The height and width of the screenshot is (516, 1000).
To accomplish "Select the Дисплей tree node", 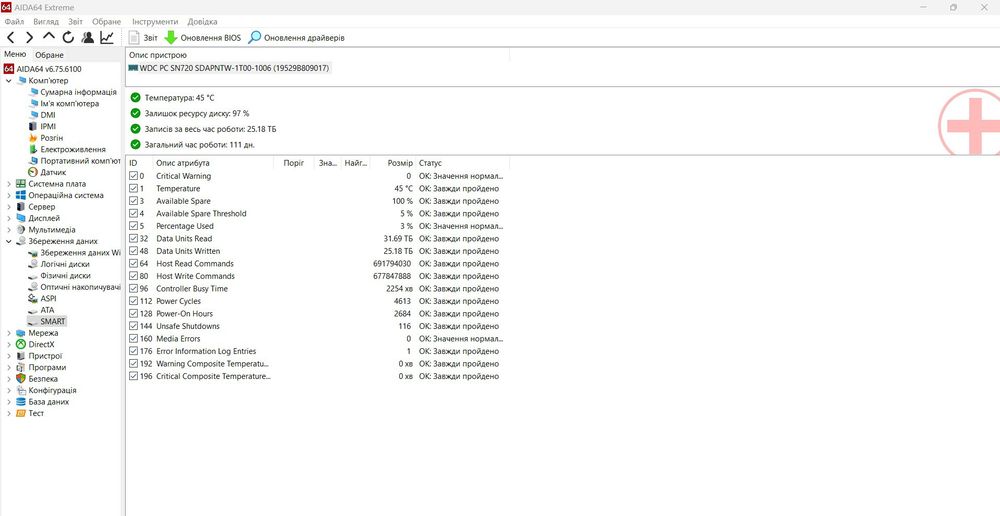I will point(38,218).
